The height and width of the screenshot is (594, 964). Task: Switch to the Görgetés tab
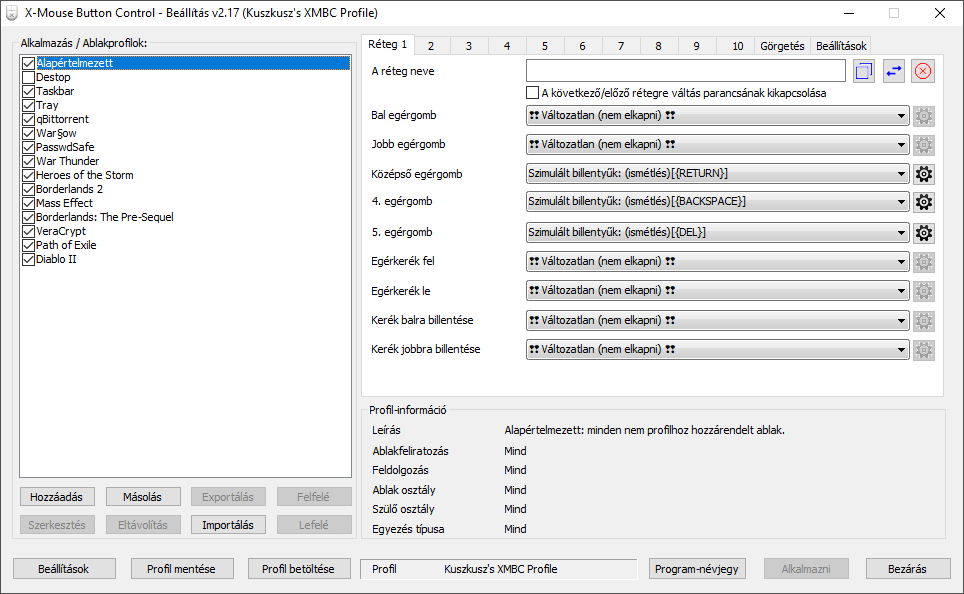point(782,46)
